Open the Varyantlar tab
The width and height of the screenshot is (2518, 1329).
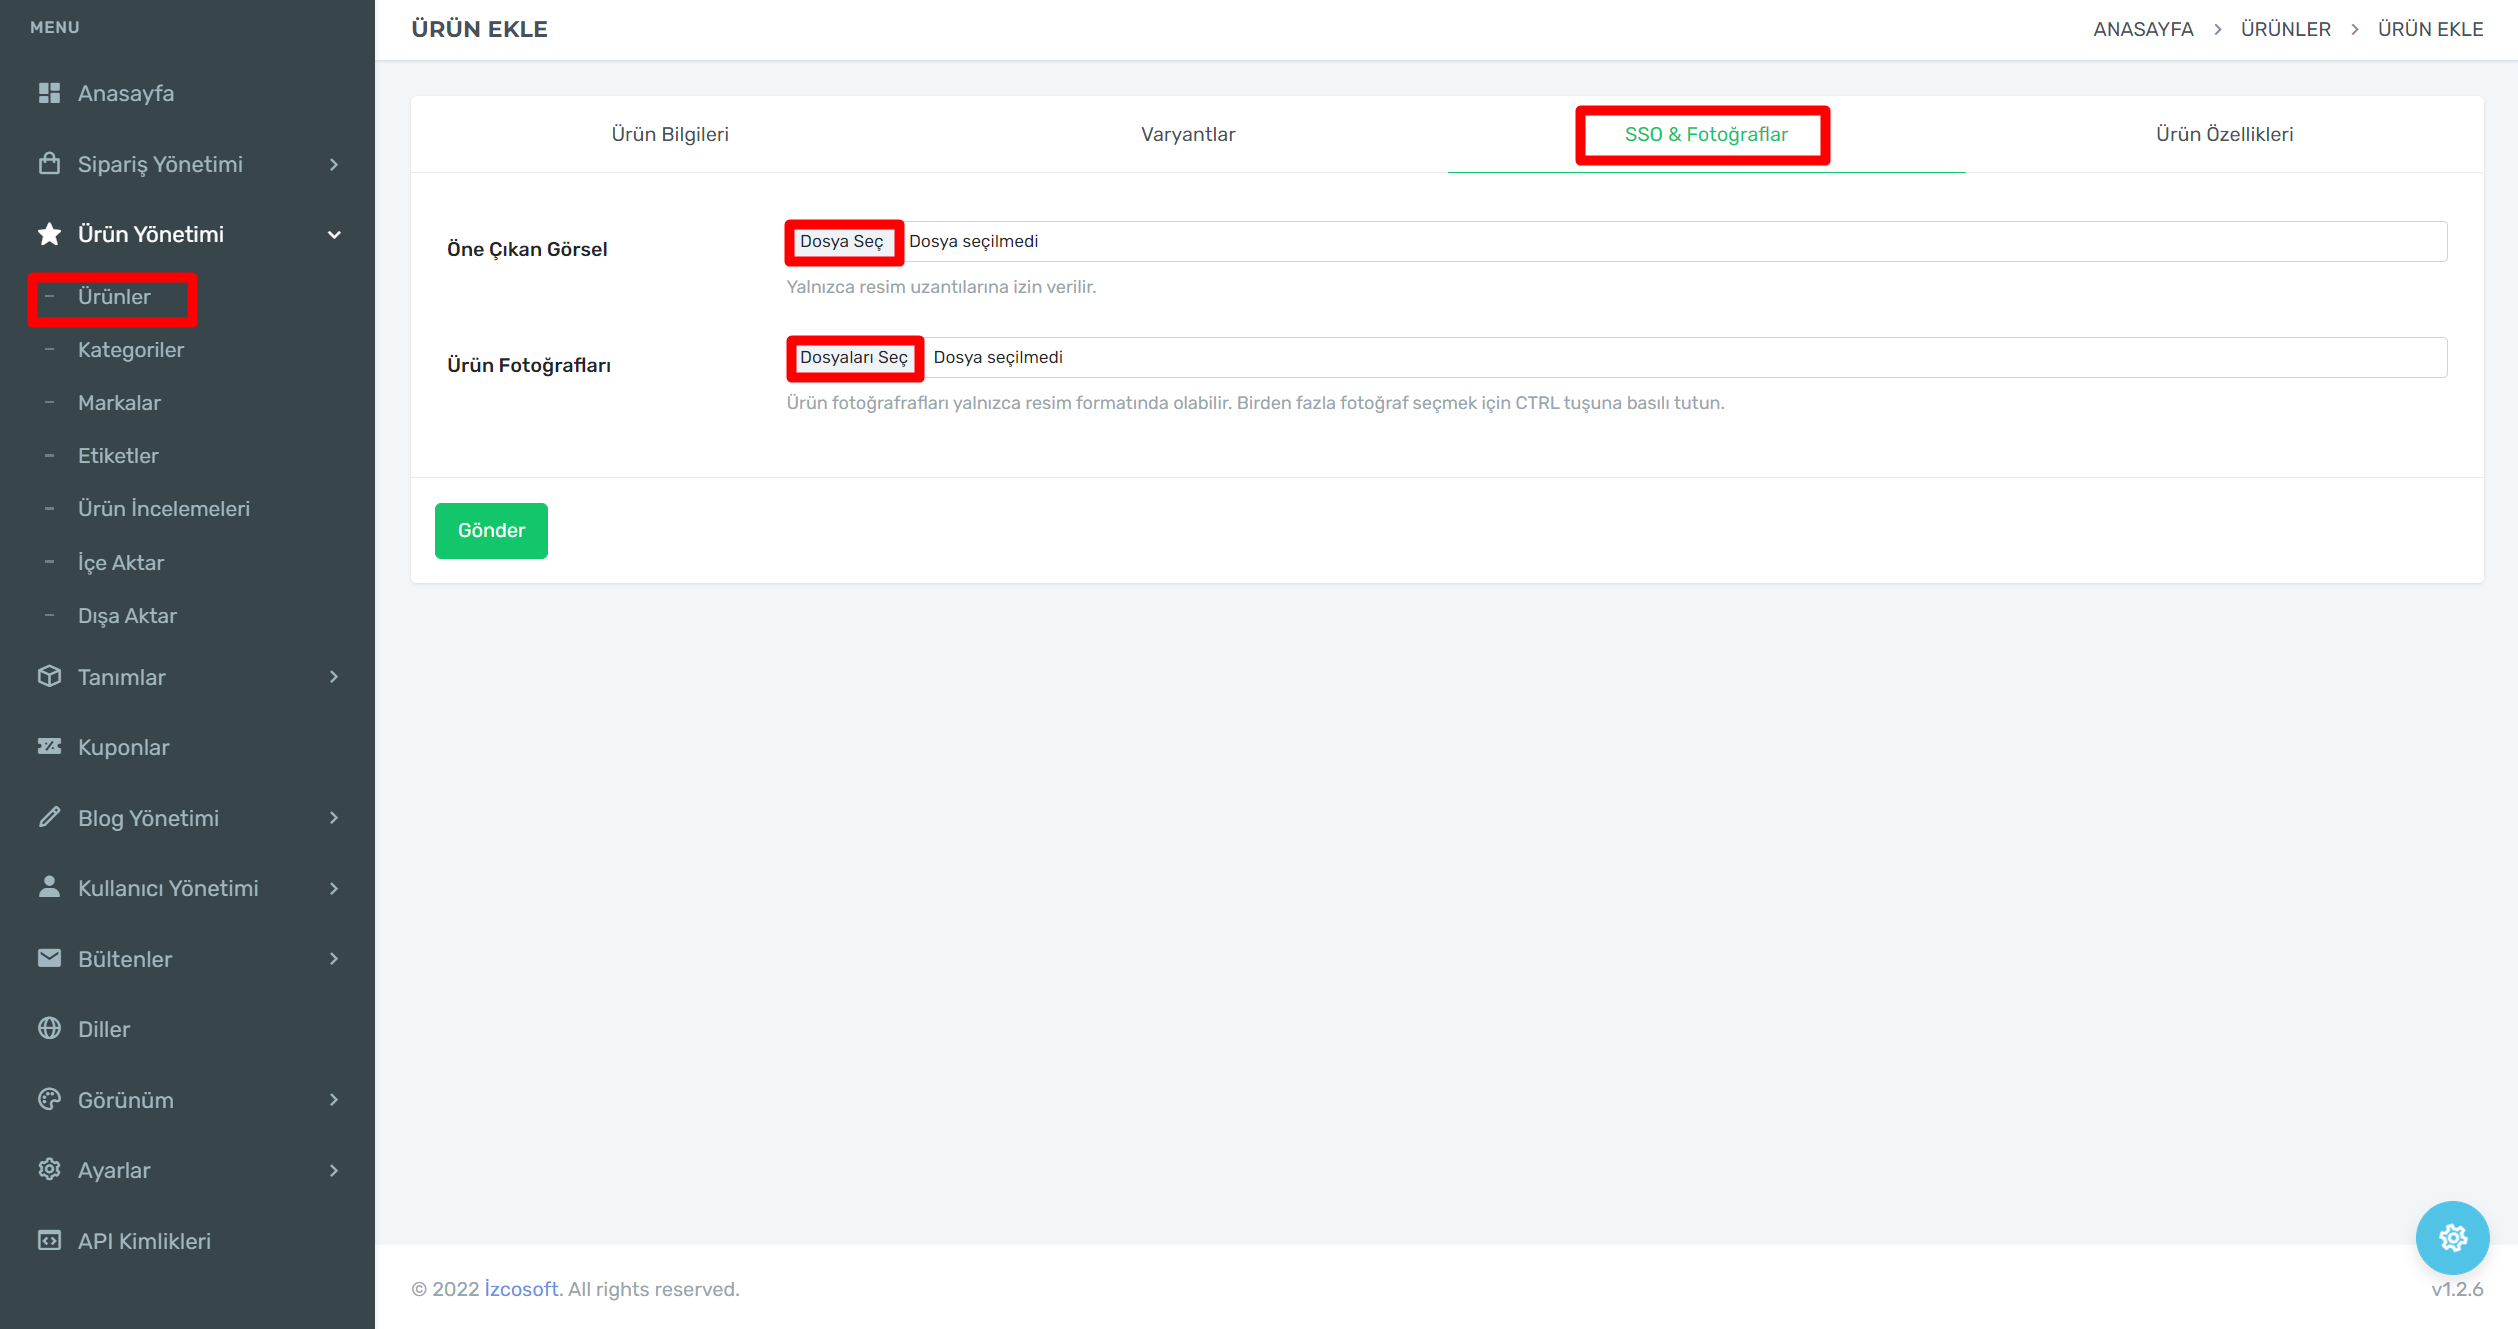pos(1187,134)
